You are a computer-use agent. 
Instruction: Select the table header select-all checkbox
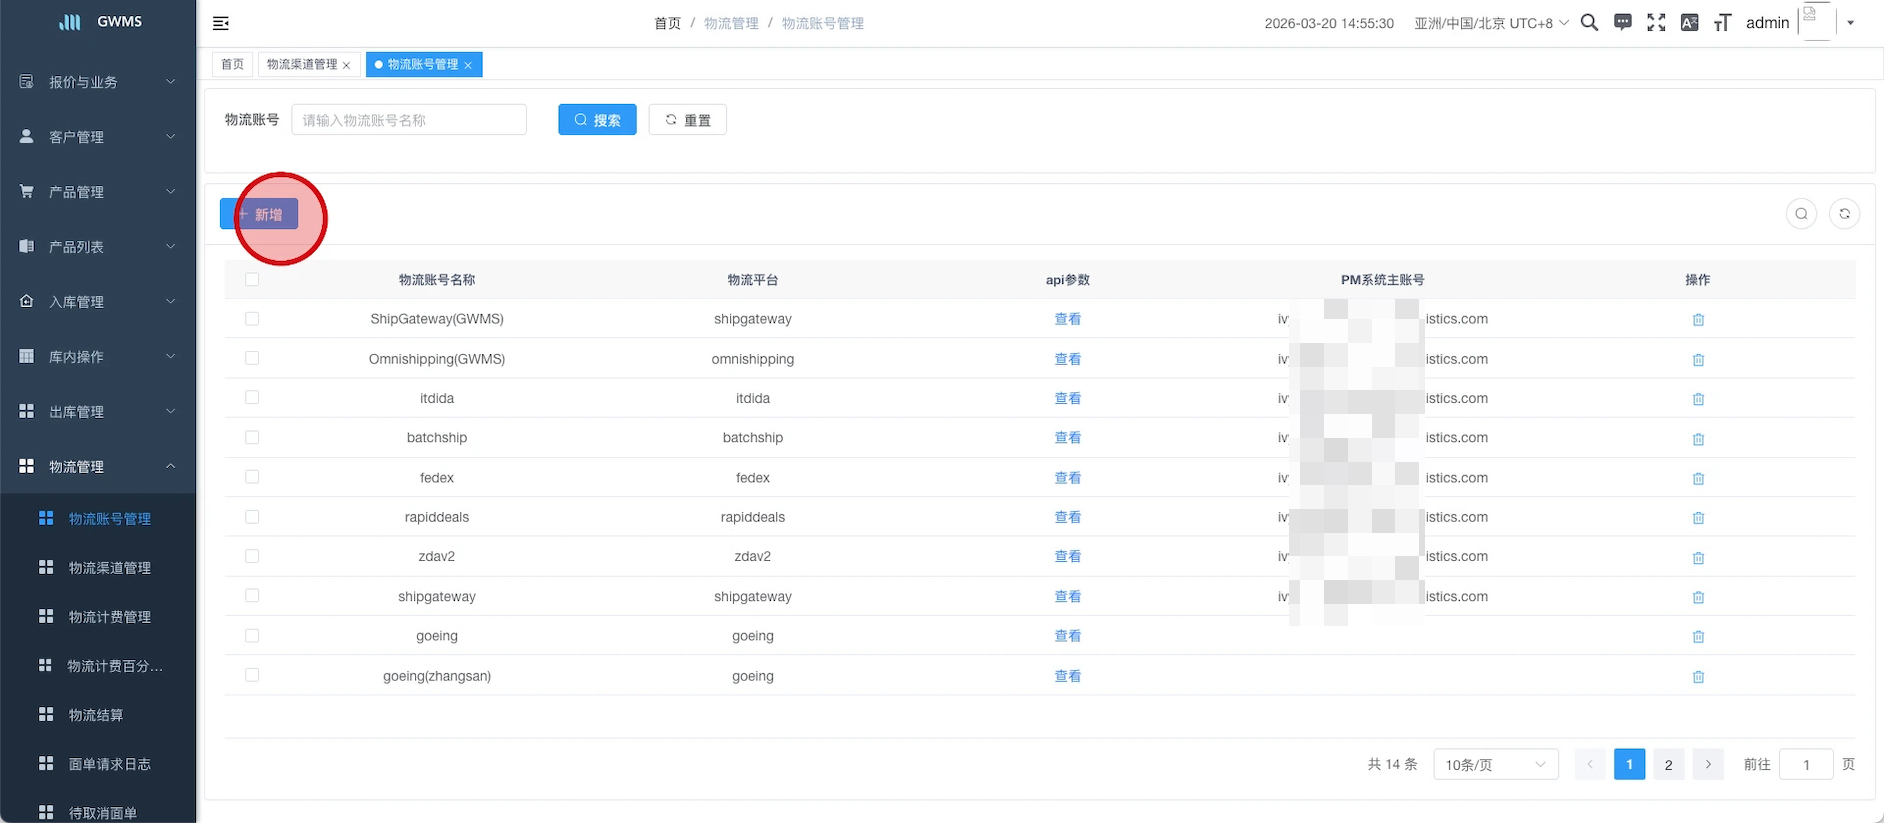pos(252,279)
